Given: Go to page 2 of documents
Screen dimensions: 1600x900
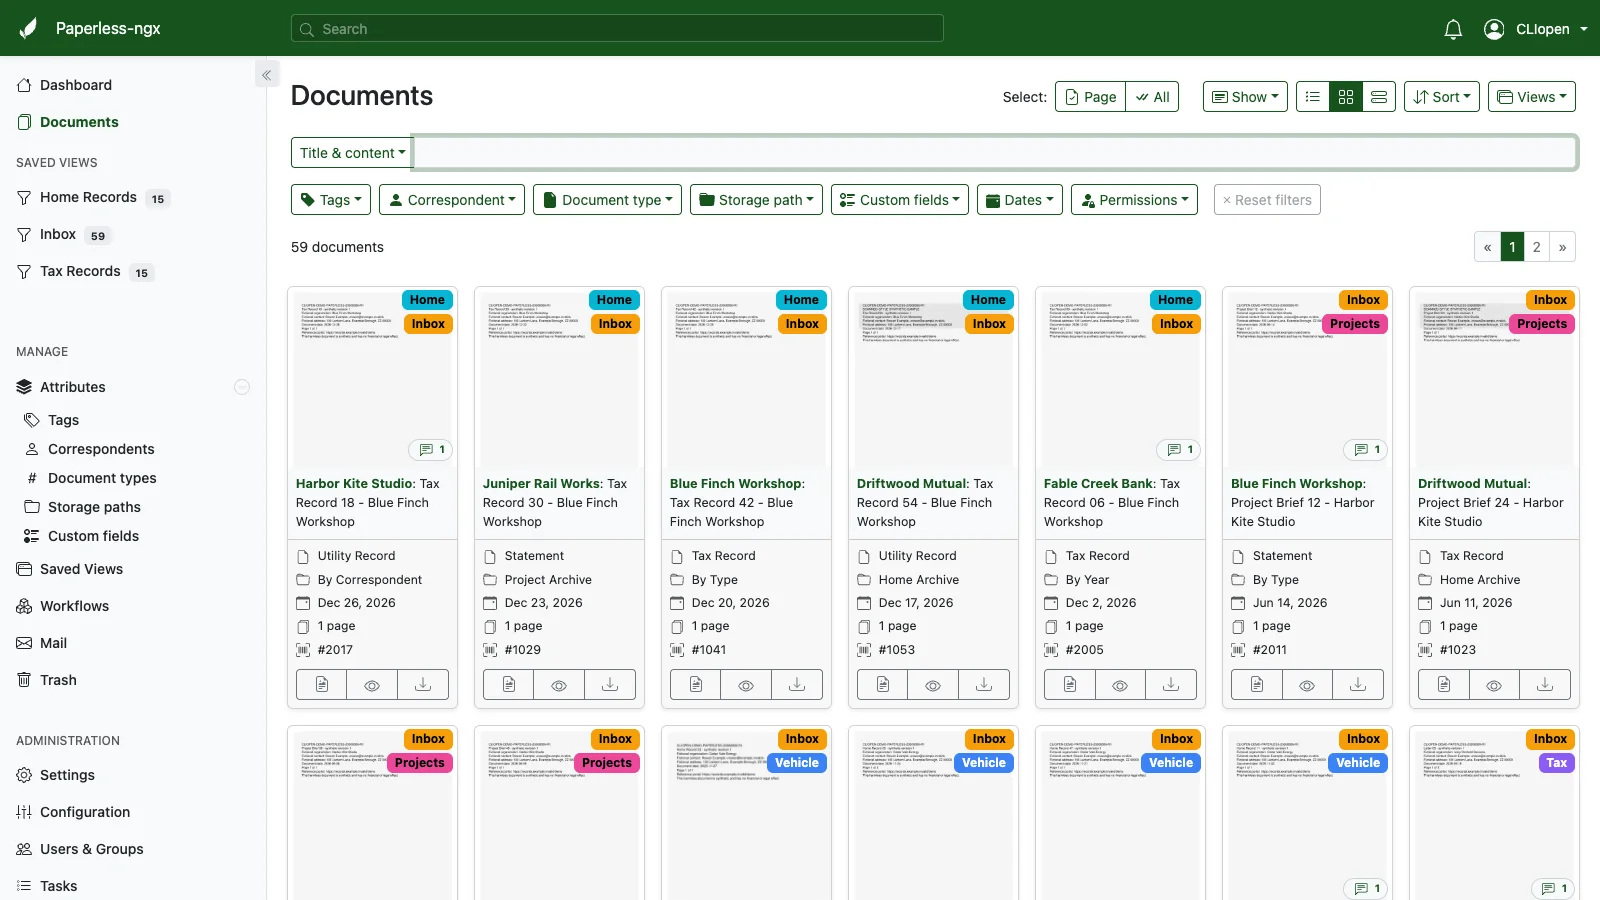Looking at the screenshot, I should [1537, 247].
